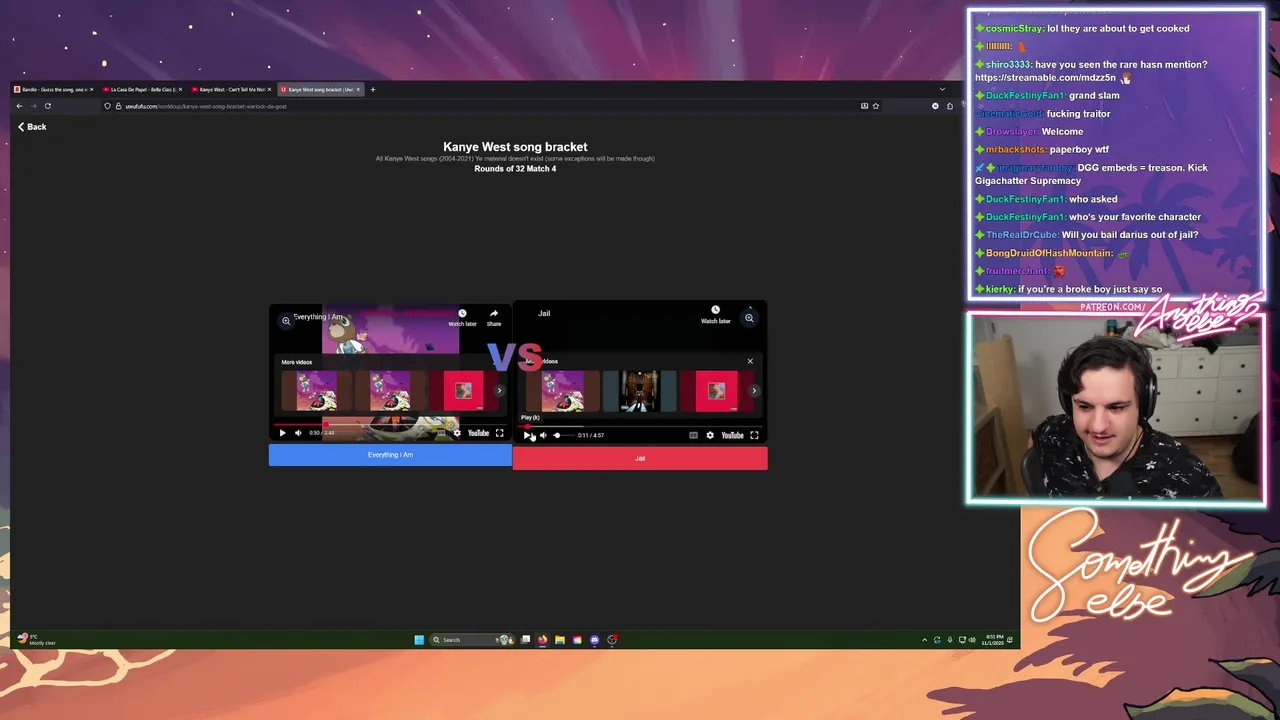
Task: Close the Bandle tab
Action: tap(91, 90)
